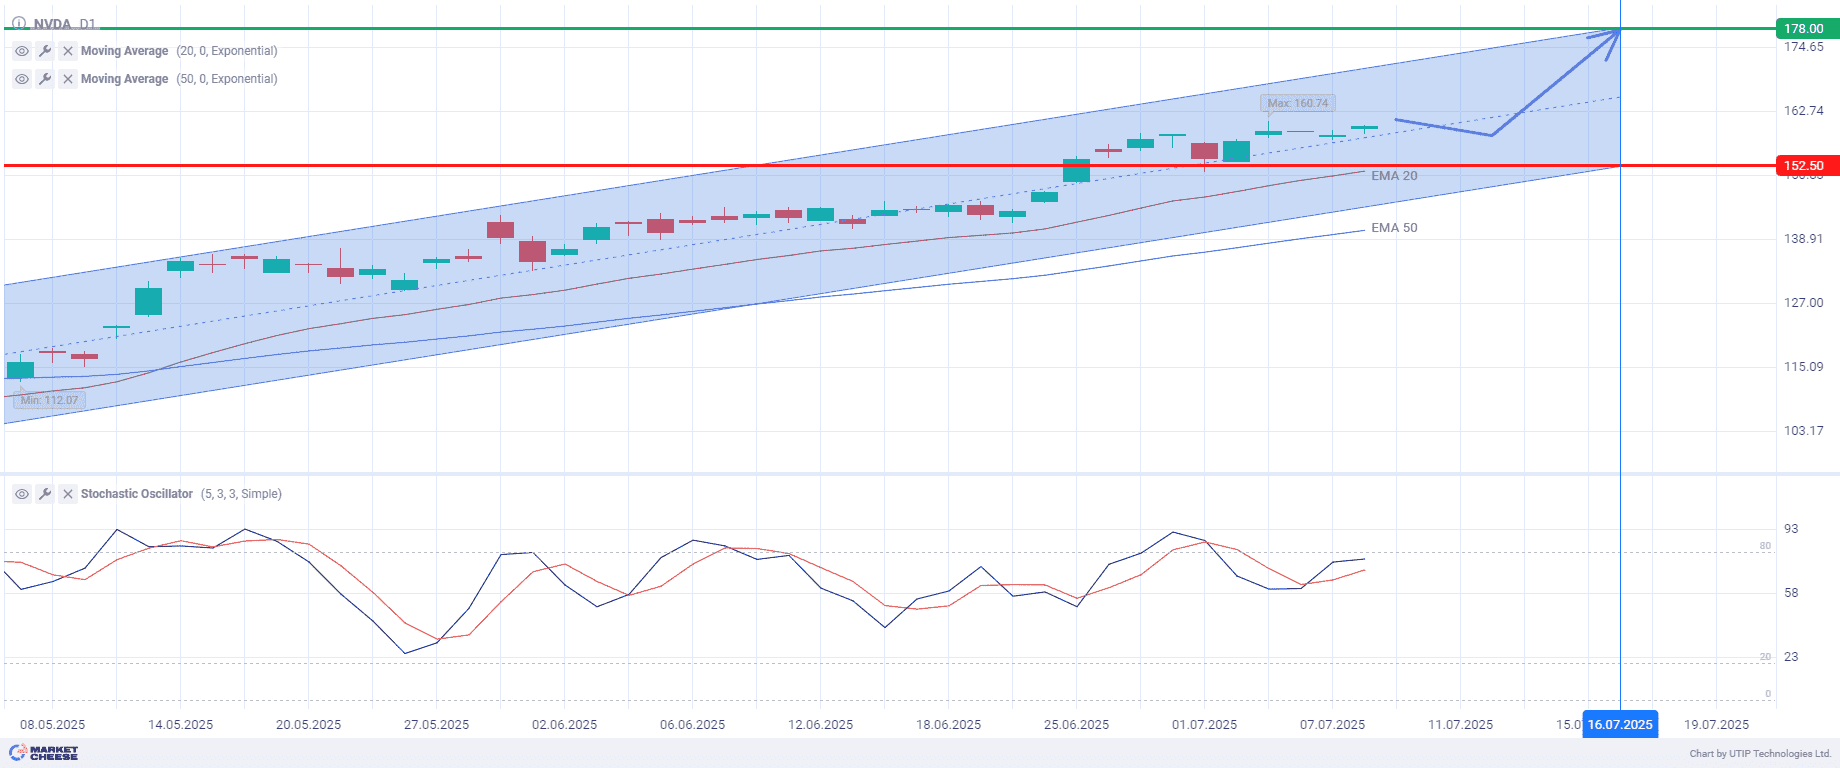The image size is (1840, 768).
Task: Select the 178.00 green price level label
Action: coord(1806,29)
